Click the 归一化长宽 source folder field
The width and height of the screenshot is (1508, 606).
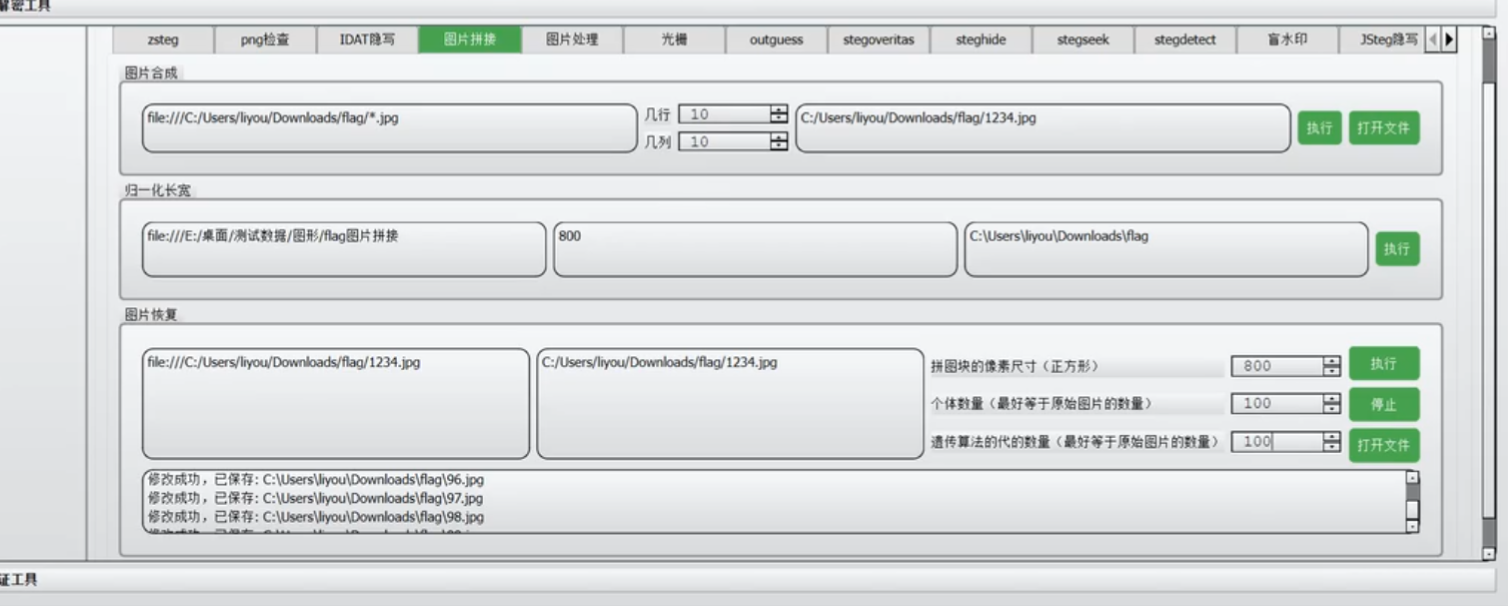(x=344, y=249)
